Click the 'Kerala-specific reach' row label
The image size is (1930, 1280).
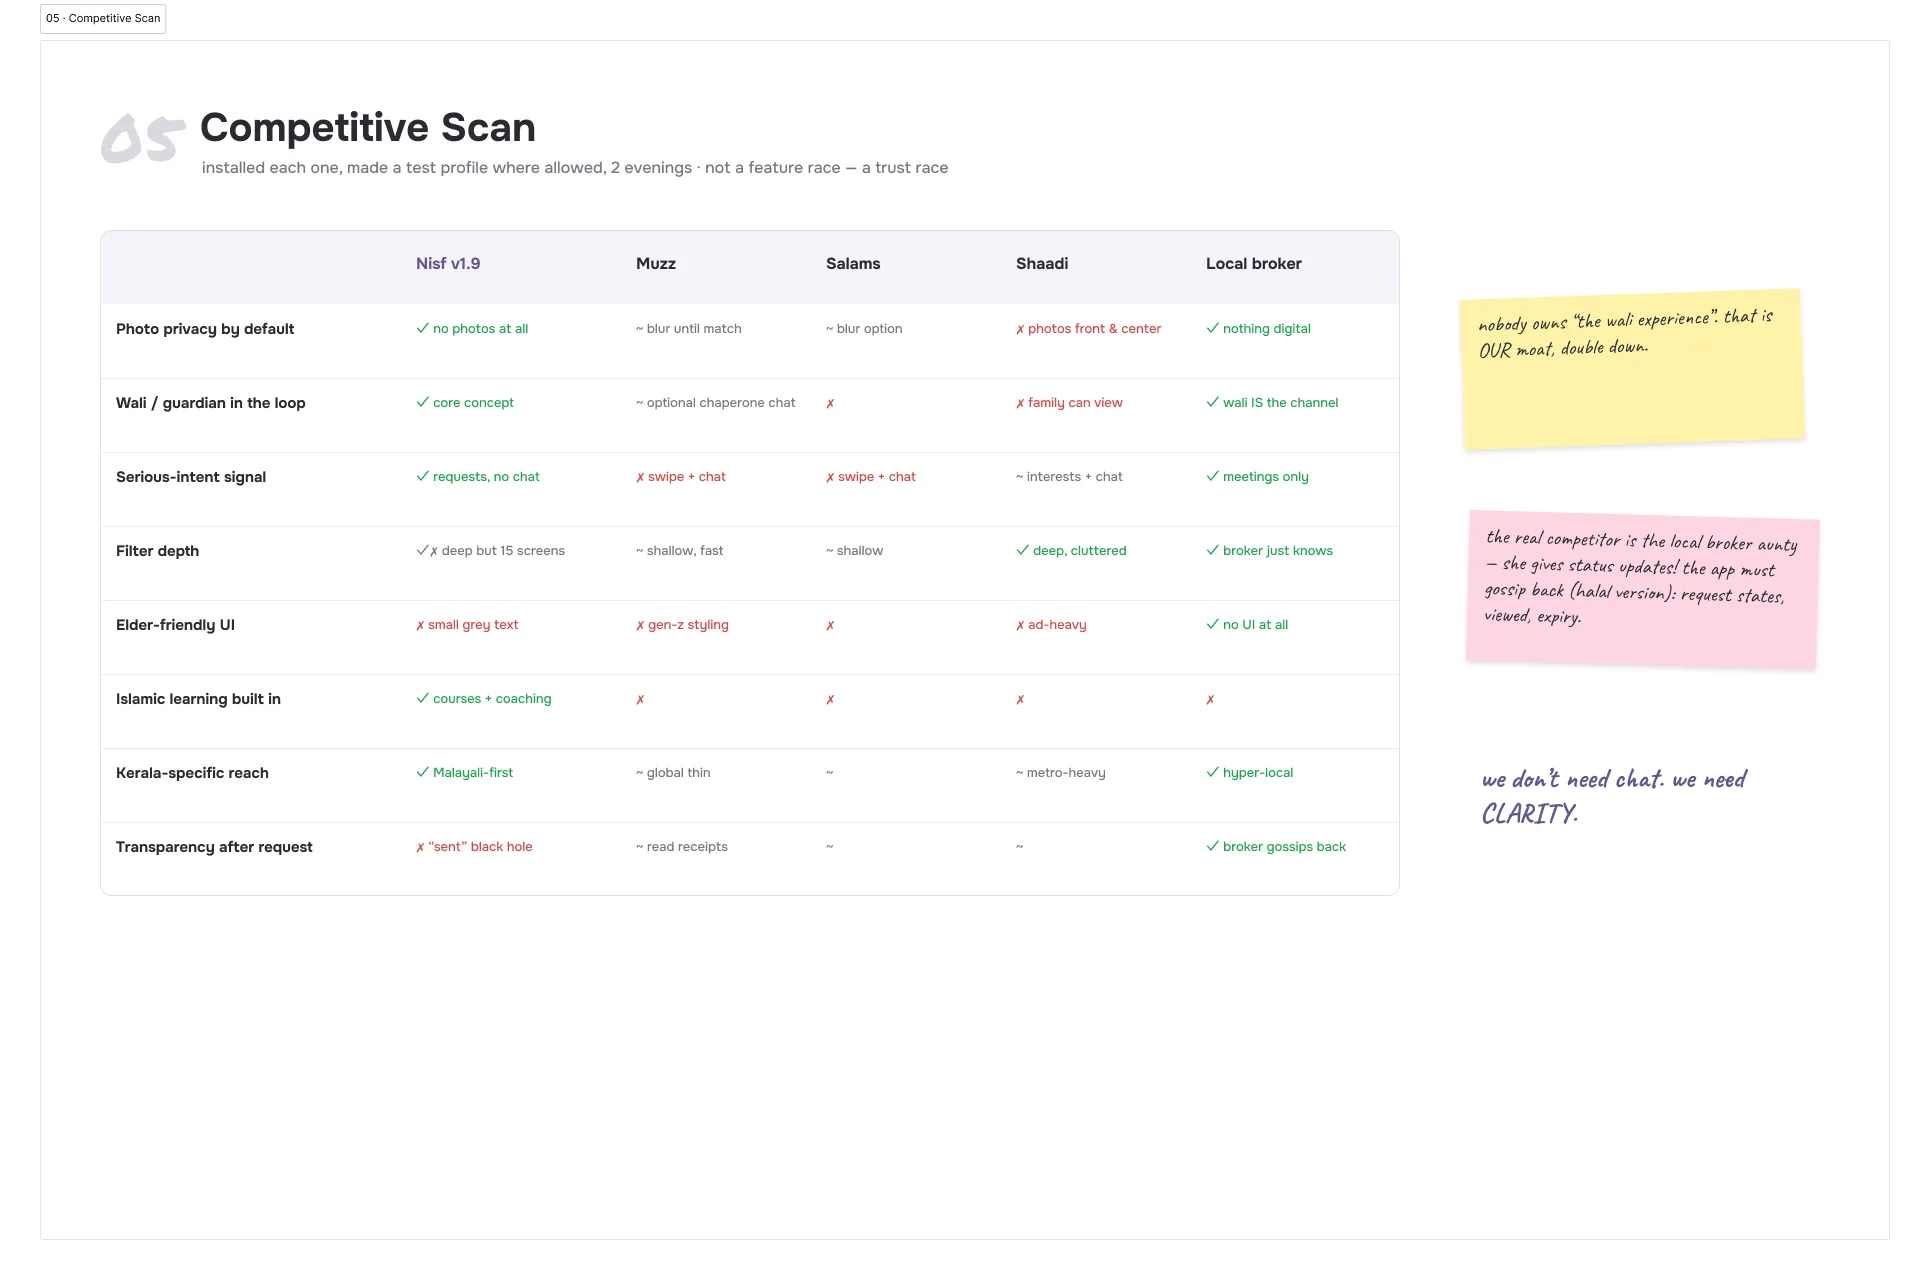click(192, 773)
